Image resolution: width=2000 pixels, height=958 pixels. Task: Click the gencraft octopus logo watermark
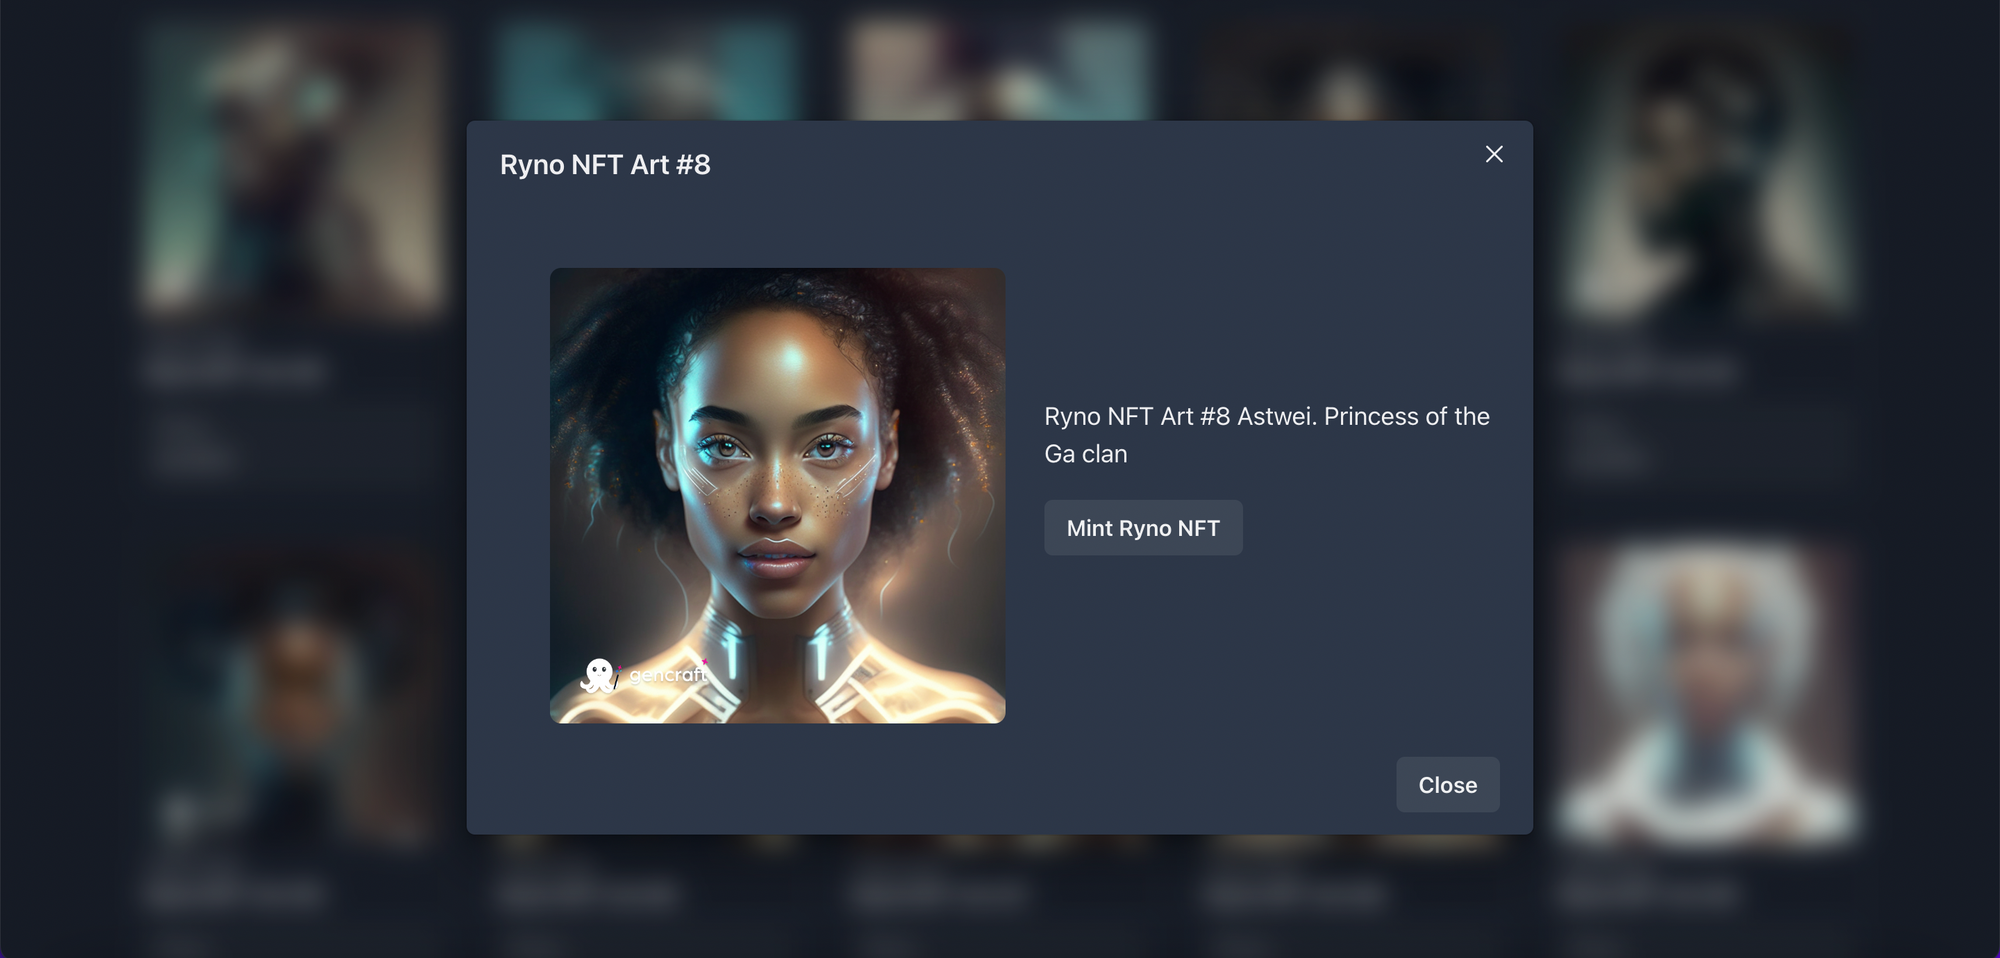tap(599, 676)
